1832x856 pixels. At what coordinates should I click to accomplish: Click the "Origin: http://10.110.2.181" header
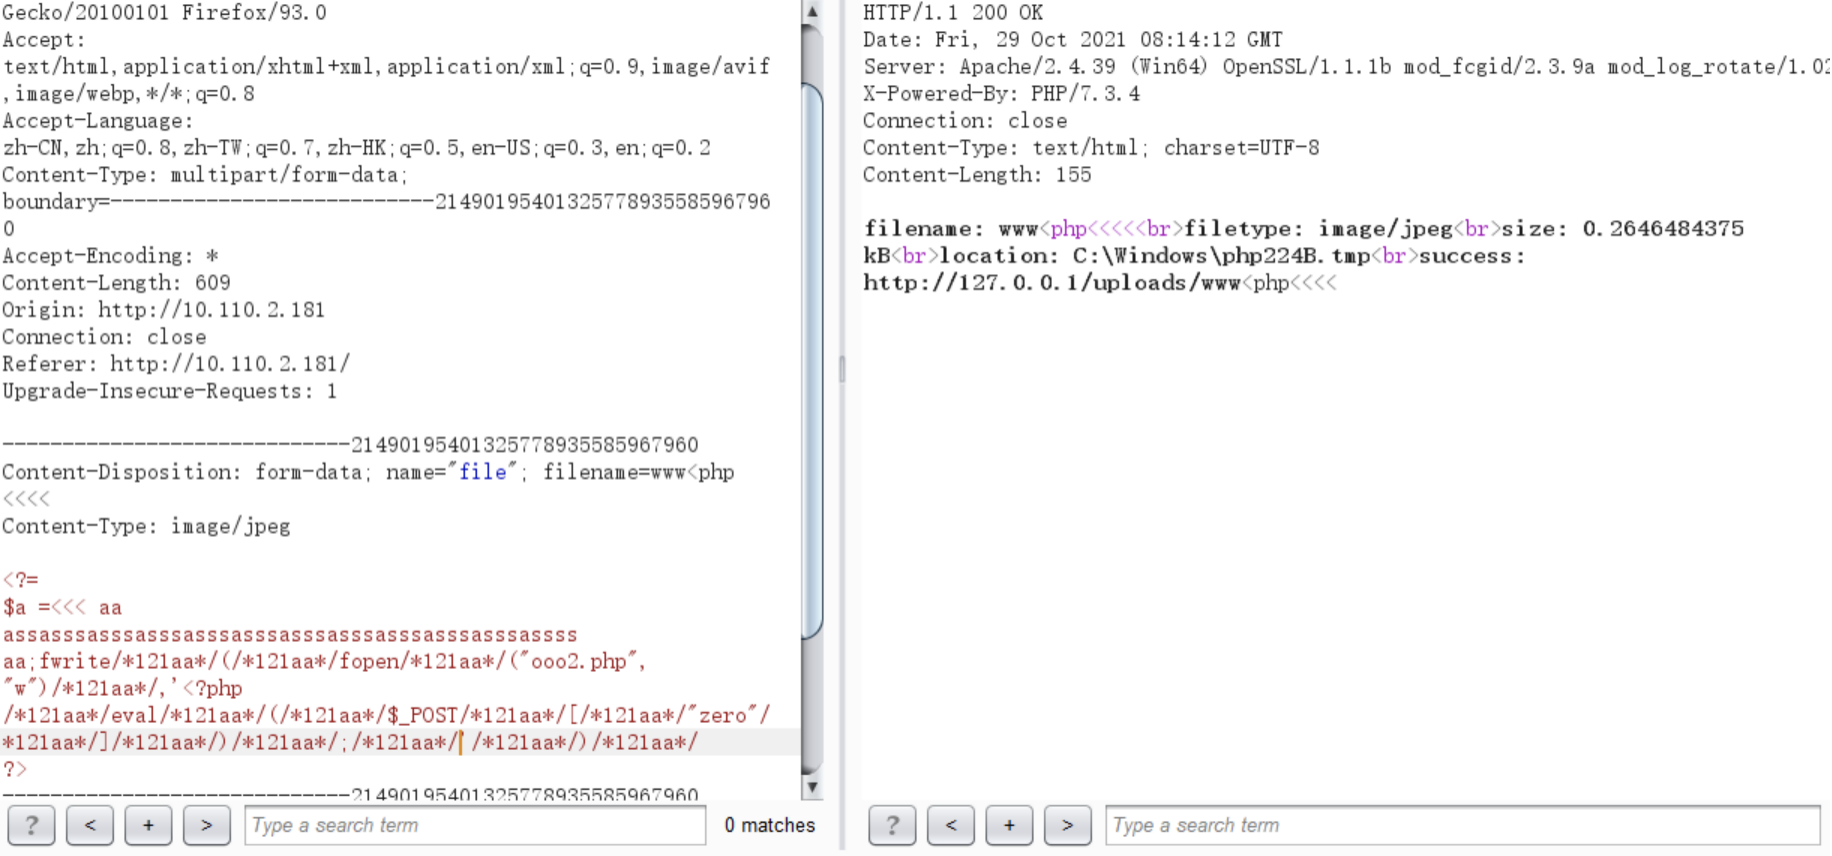[x=163, y=310]
